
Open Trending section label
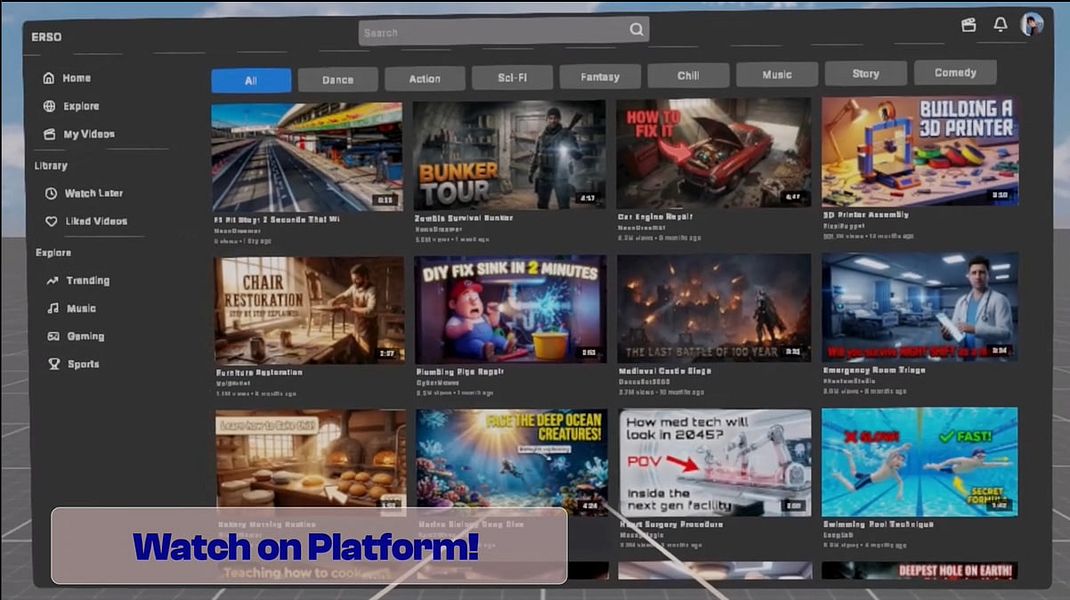88,281
